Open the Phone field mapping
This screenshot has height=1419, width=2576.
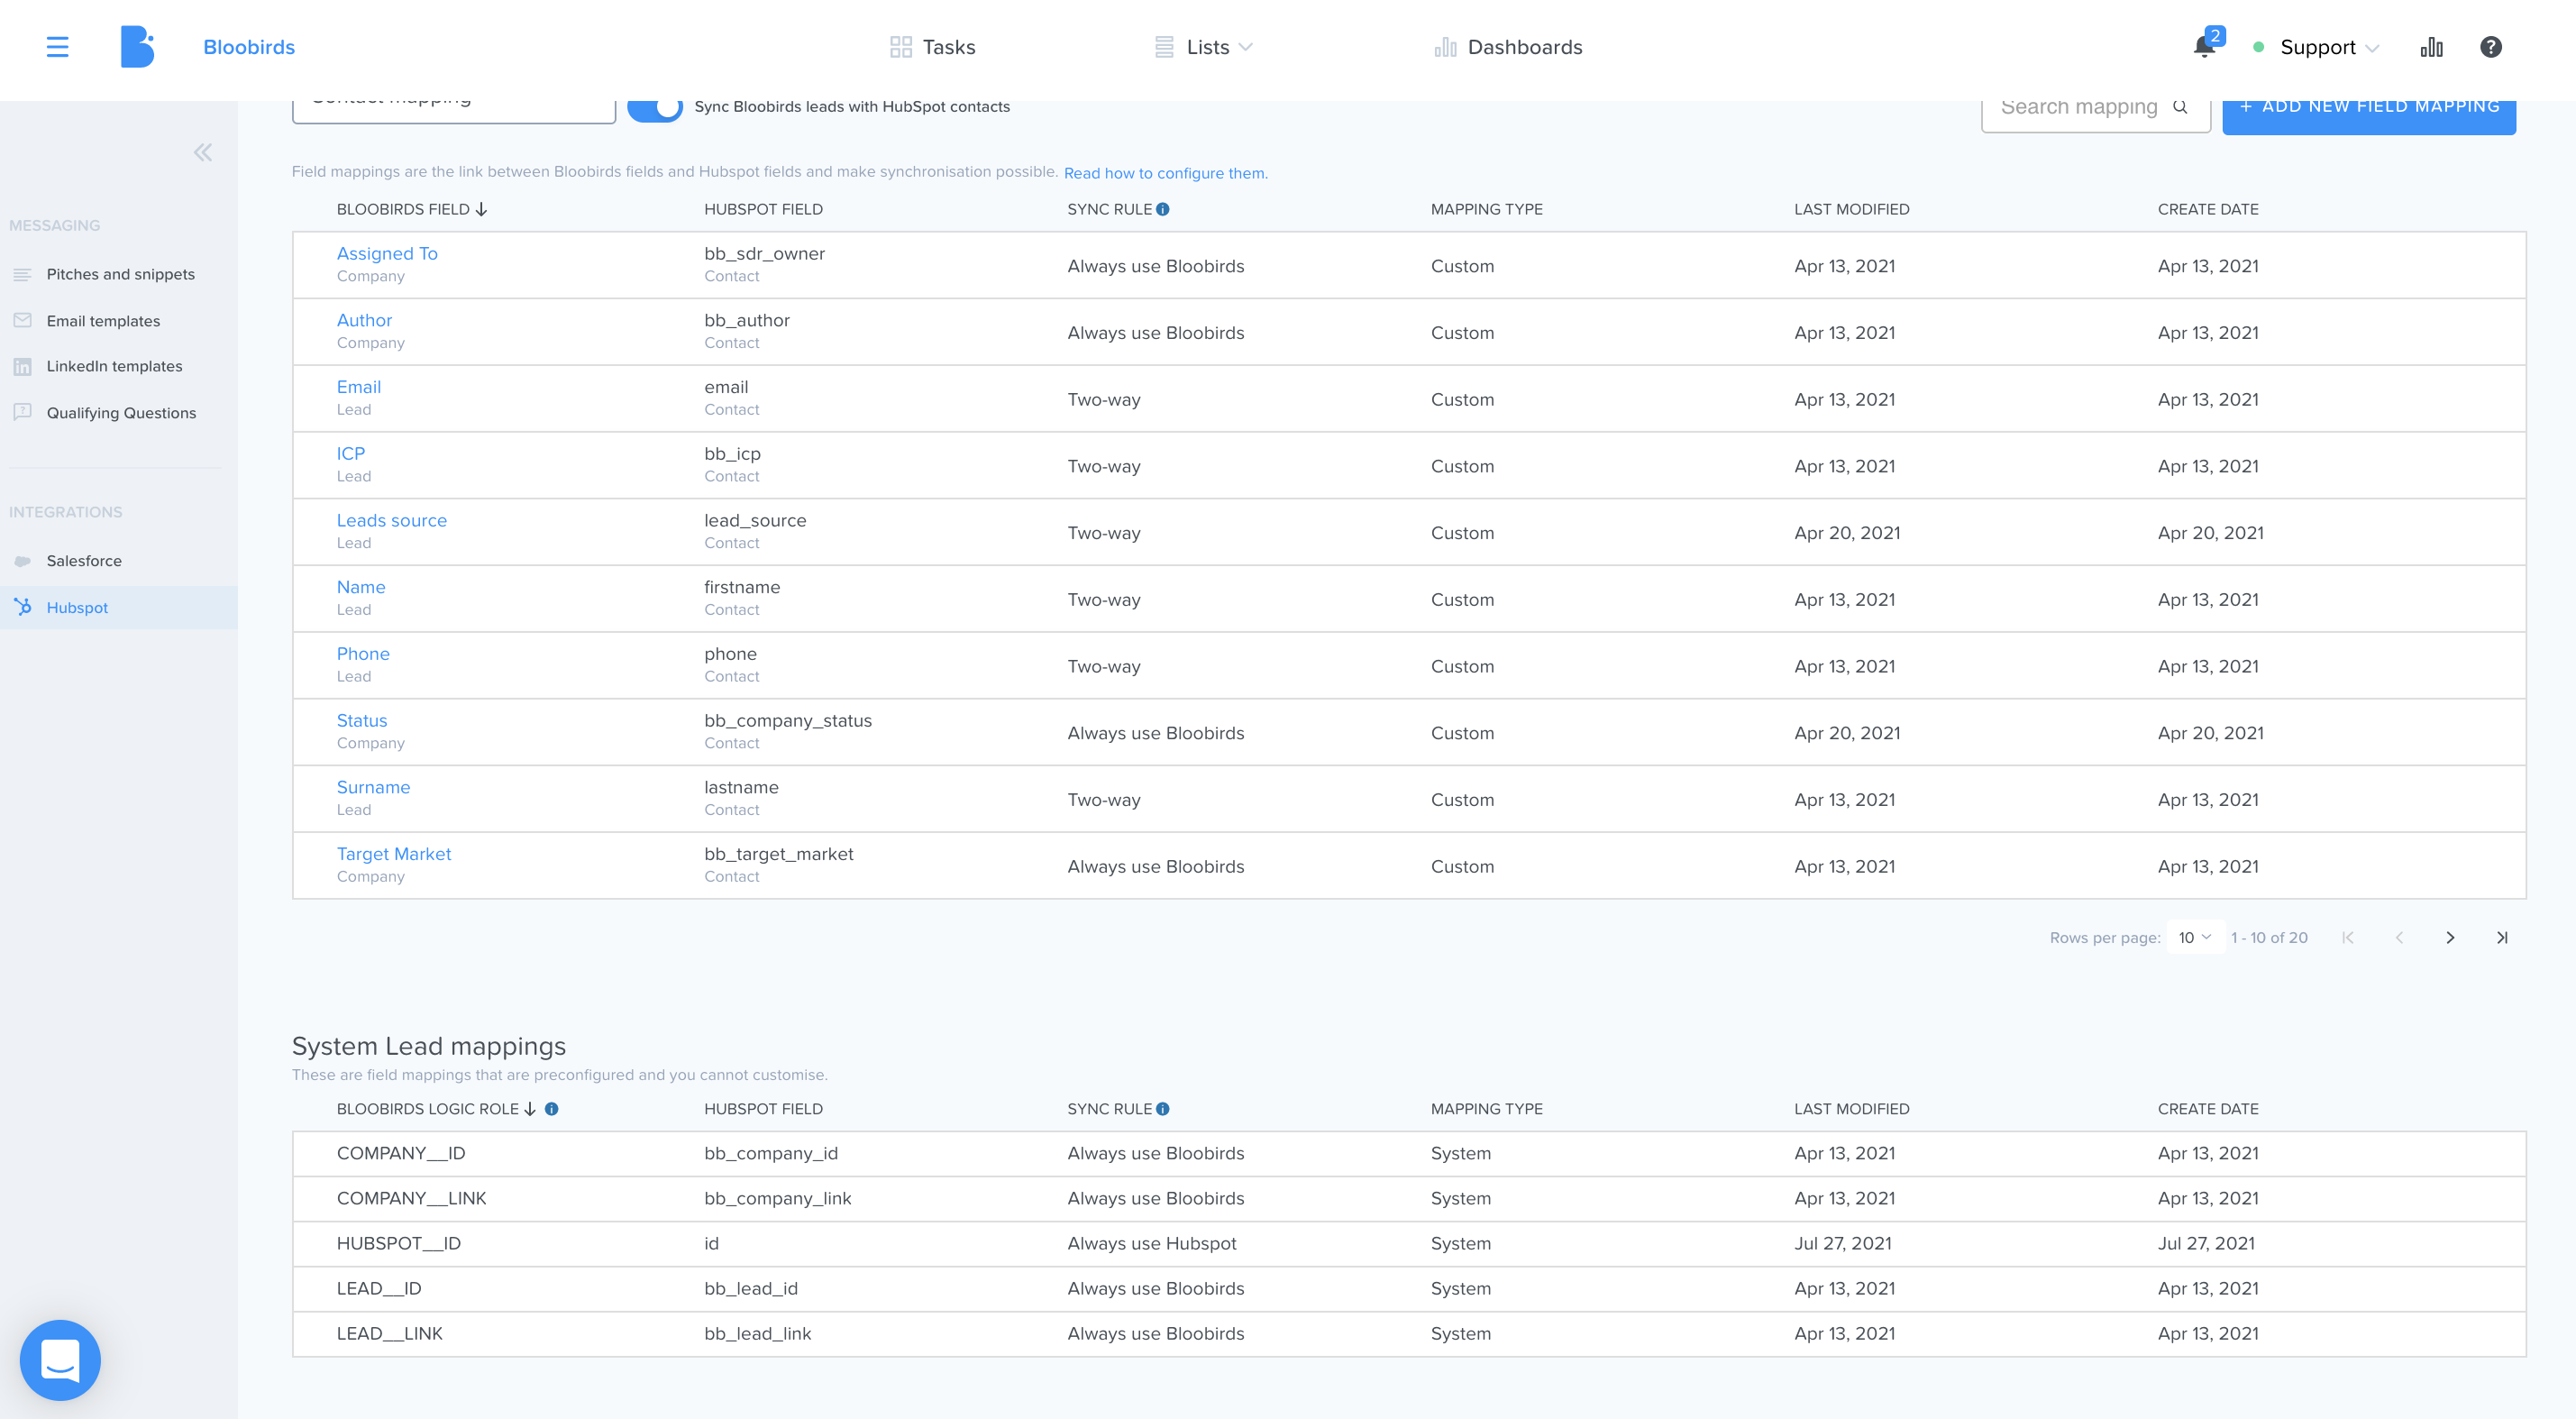coord(363,654)
